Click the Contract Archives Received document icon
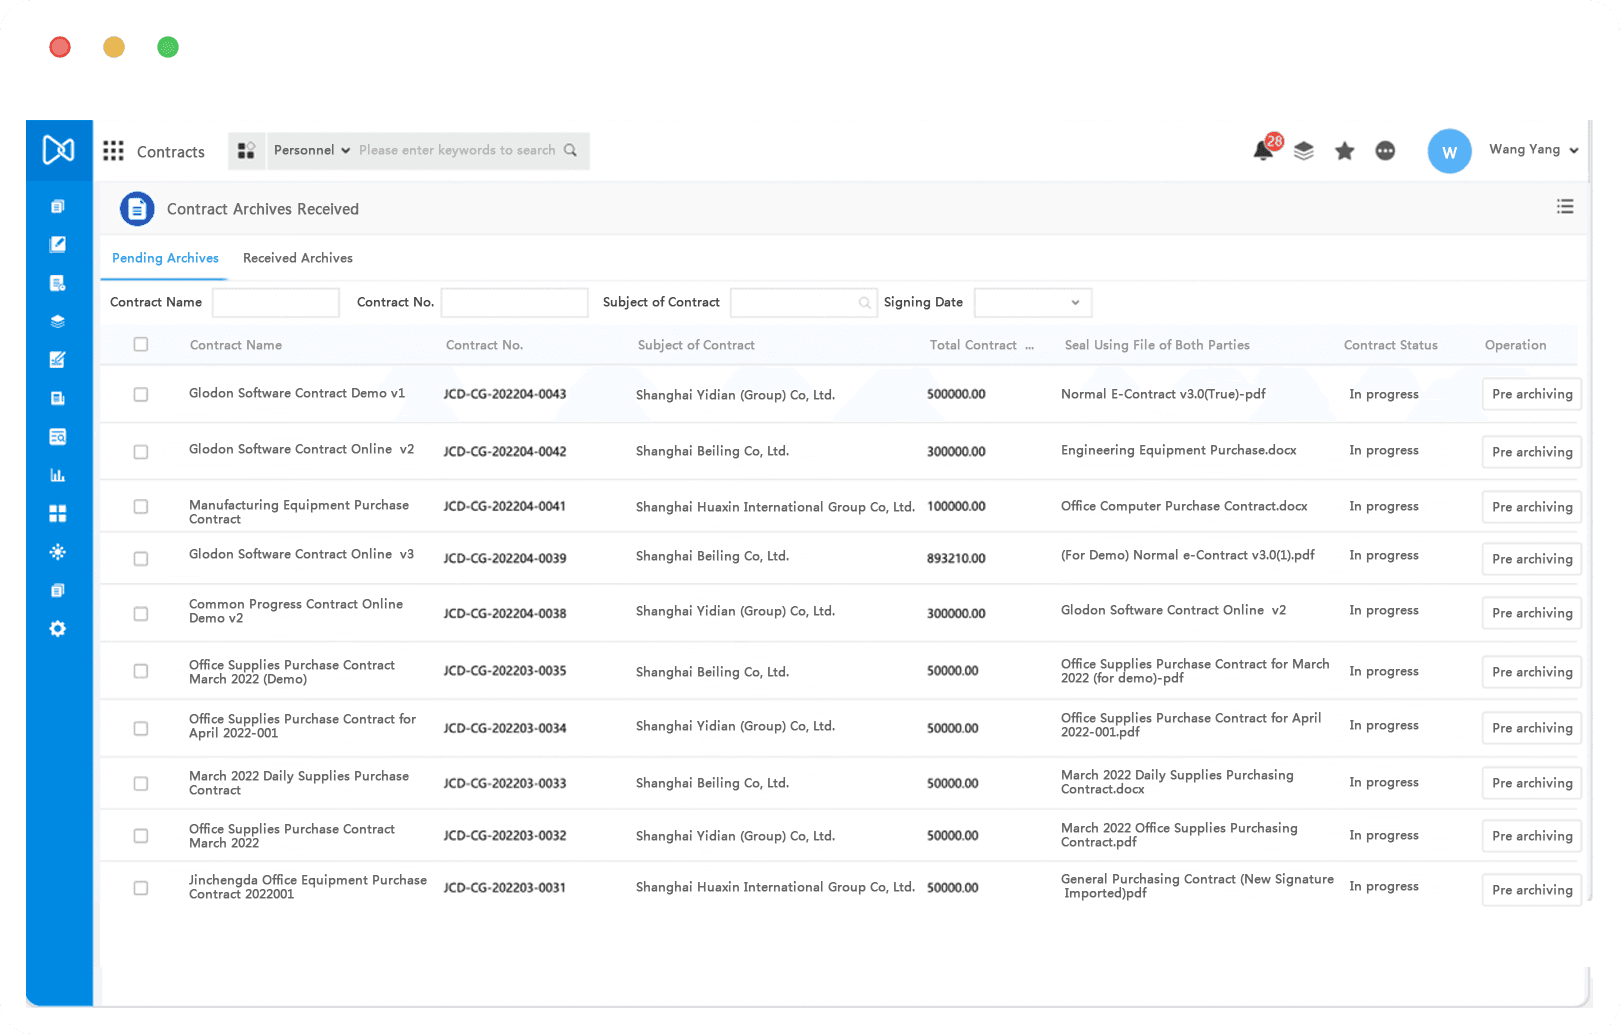 (x=137, y=209)
